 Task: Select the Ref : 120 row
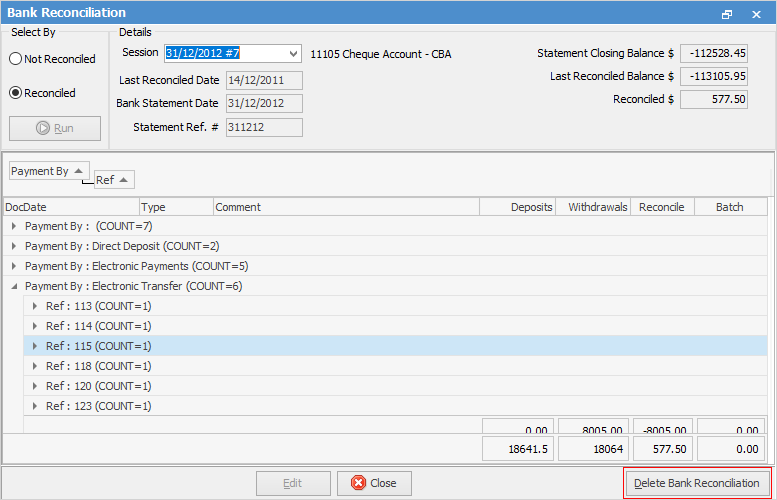[x=98, y=386]
